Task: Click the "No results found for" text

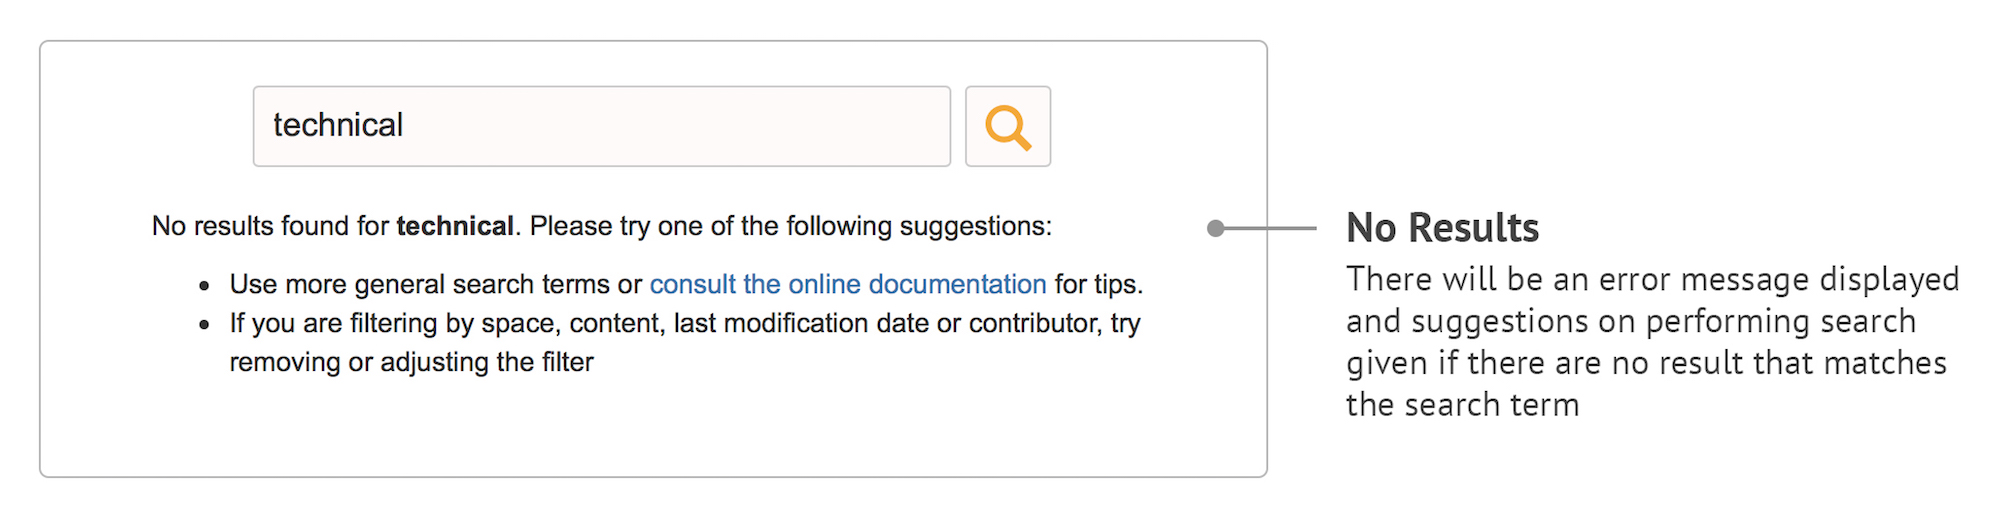Action: tap(270, 227)
